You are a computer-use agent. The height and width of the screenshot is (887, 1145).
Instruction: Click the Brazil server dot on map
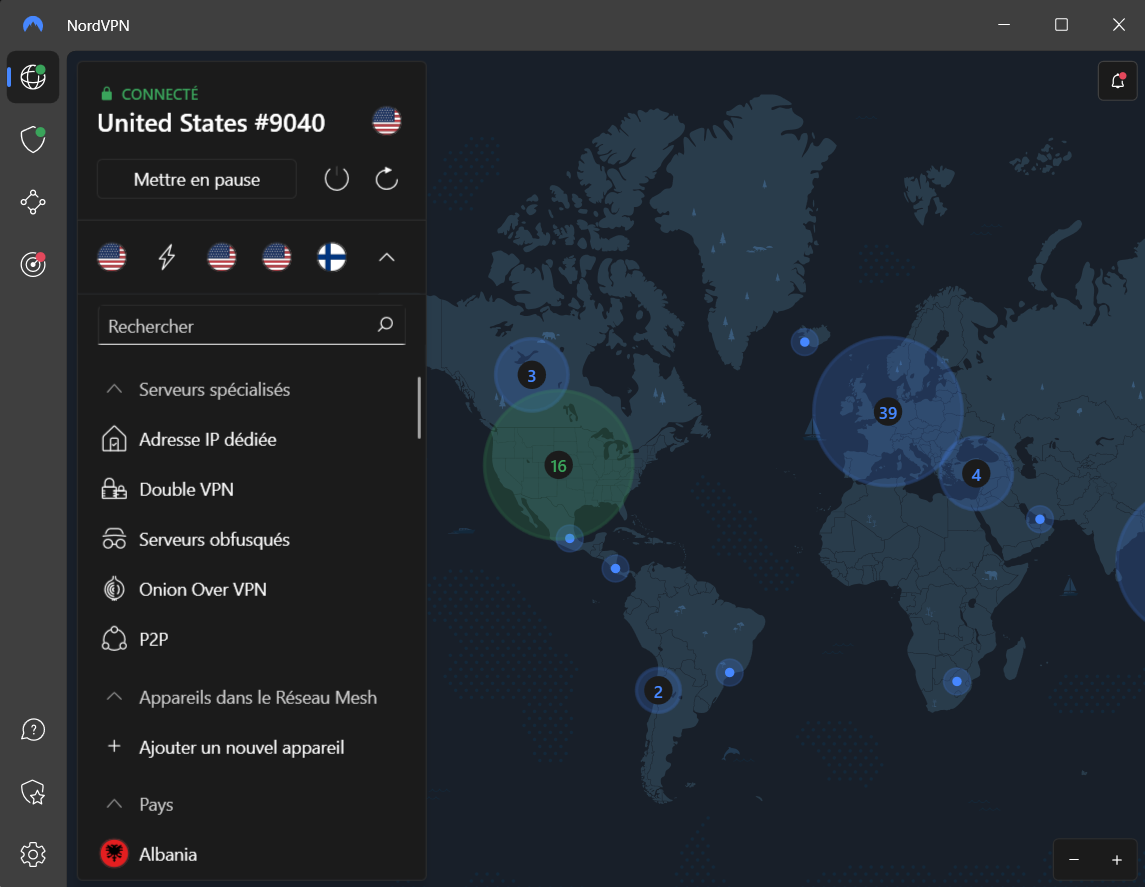(x=729, y=672)
